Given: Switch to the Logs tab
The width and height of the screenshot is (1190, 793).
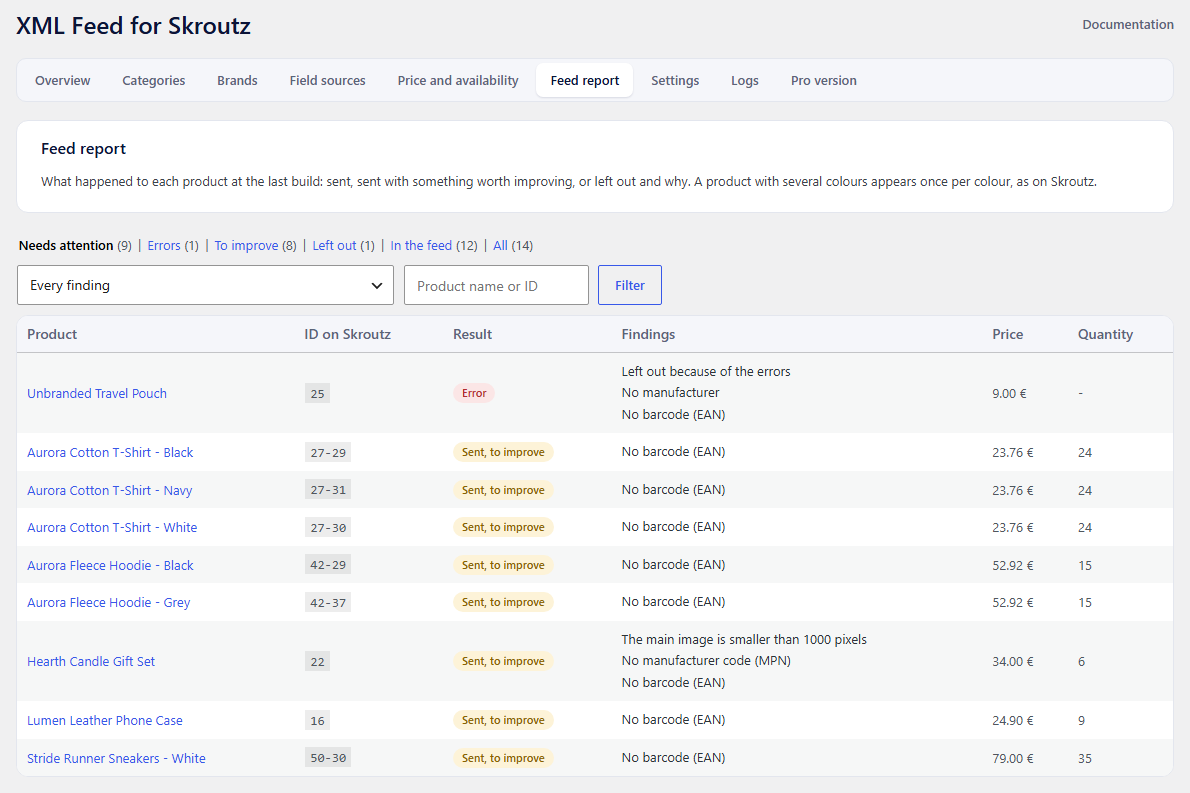Looking at the screenshot, I should [745, 80].
